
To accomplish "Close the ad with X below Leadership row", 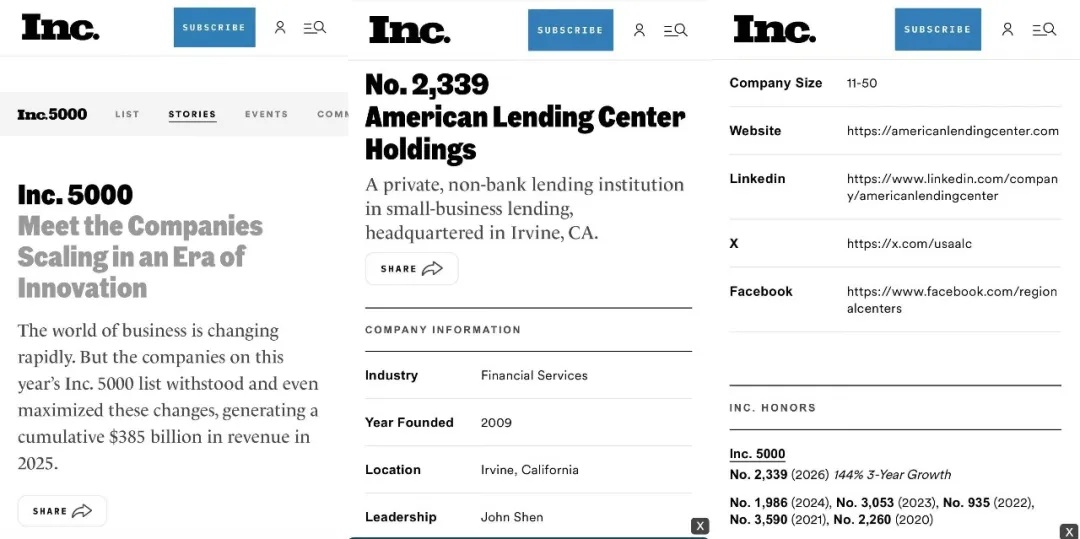I will 700,527.
